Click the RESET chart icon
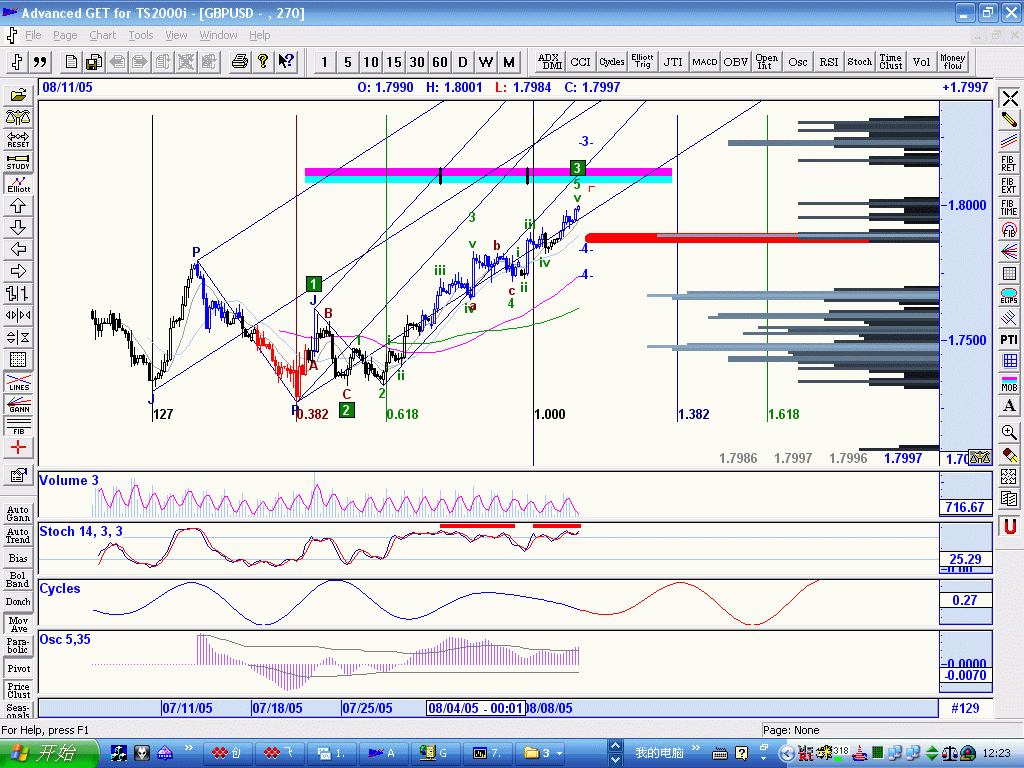This screenshot has width=1024, height=768. [x=18, y=139]
